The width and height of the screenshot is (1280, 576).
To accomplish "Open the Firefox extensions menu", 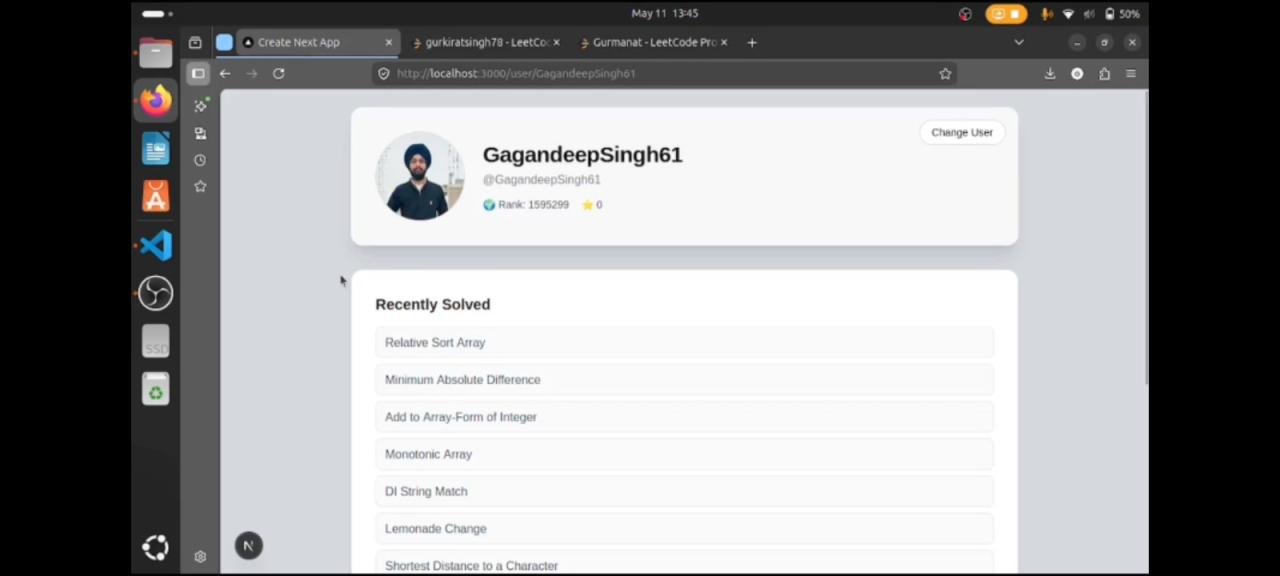I will pyautogui.click(x=1104, y=73).
